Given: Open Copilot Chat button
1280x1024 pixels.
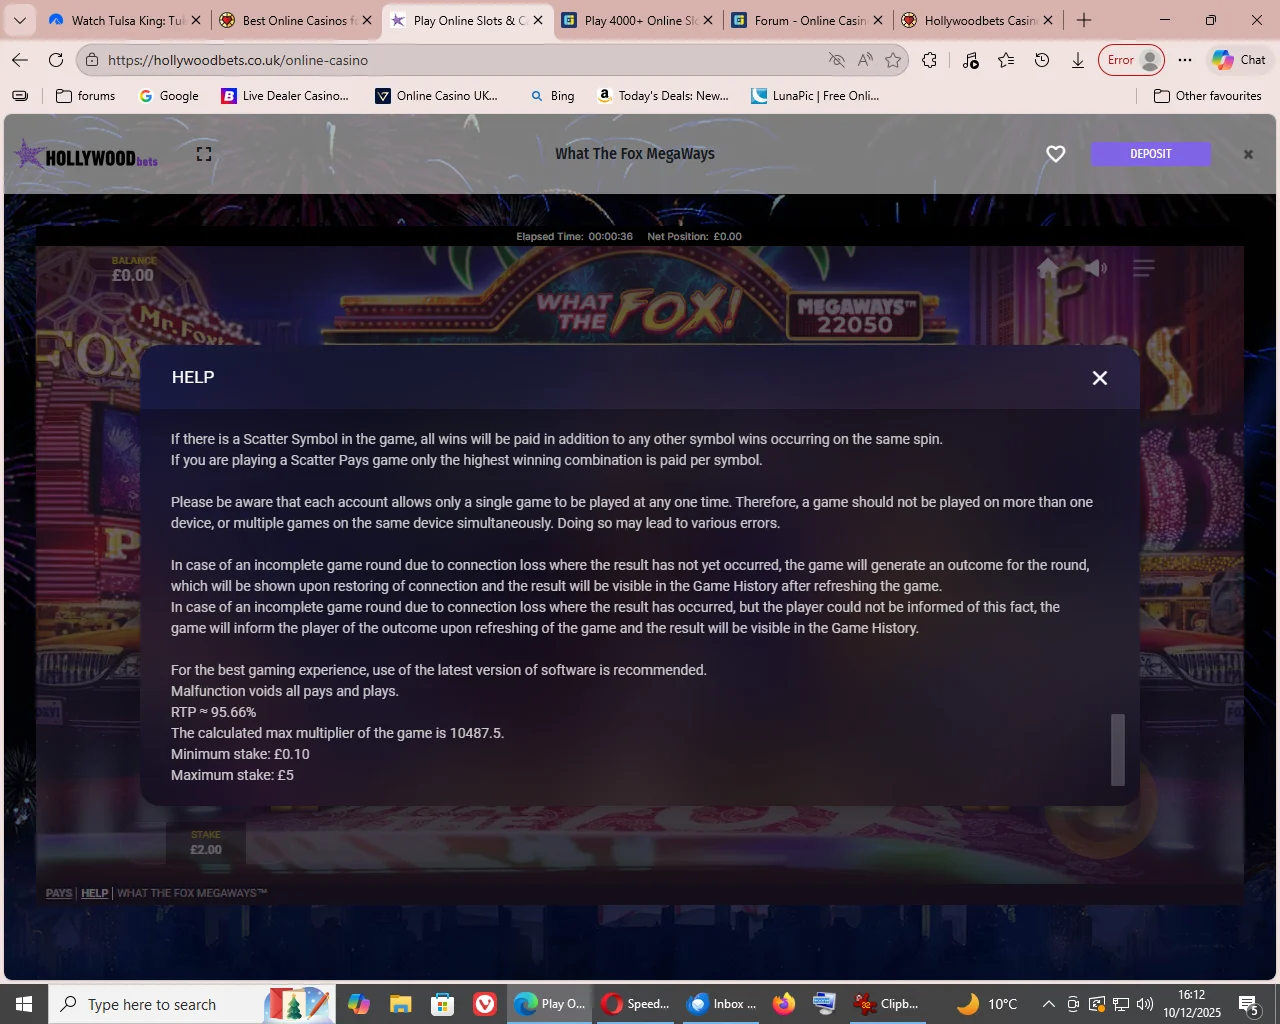Looking at the screenshot, I should click(x=1240, y=60).
